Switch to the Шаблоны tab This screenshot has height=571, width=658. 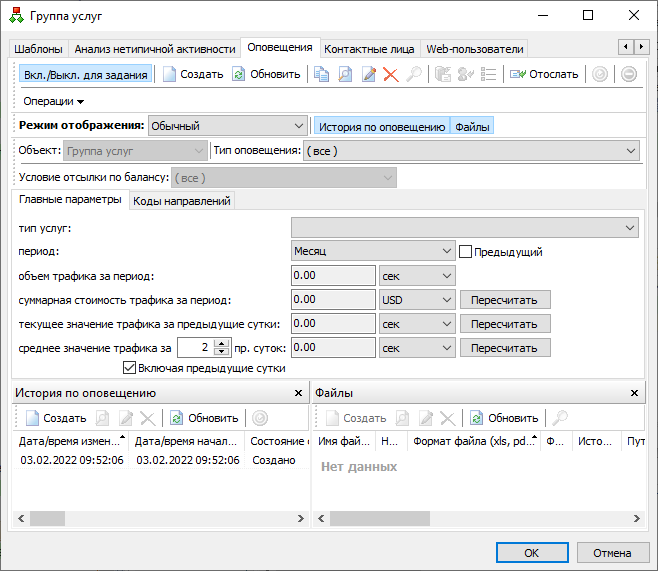tap(38, 49)
